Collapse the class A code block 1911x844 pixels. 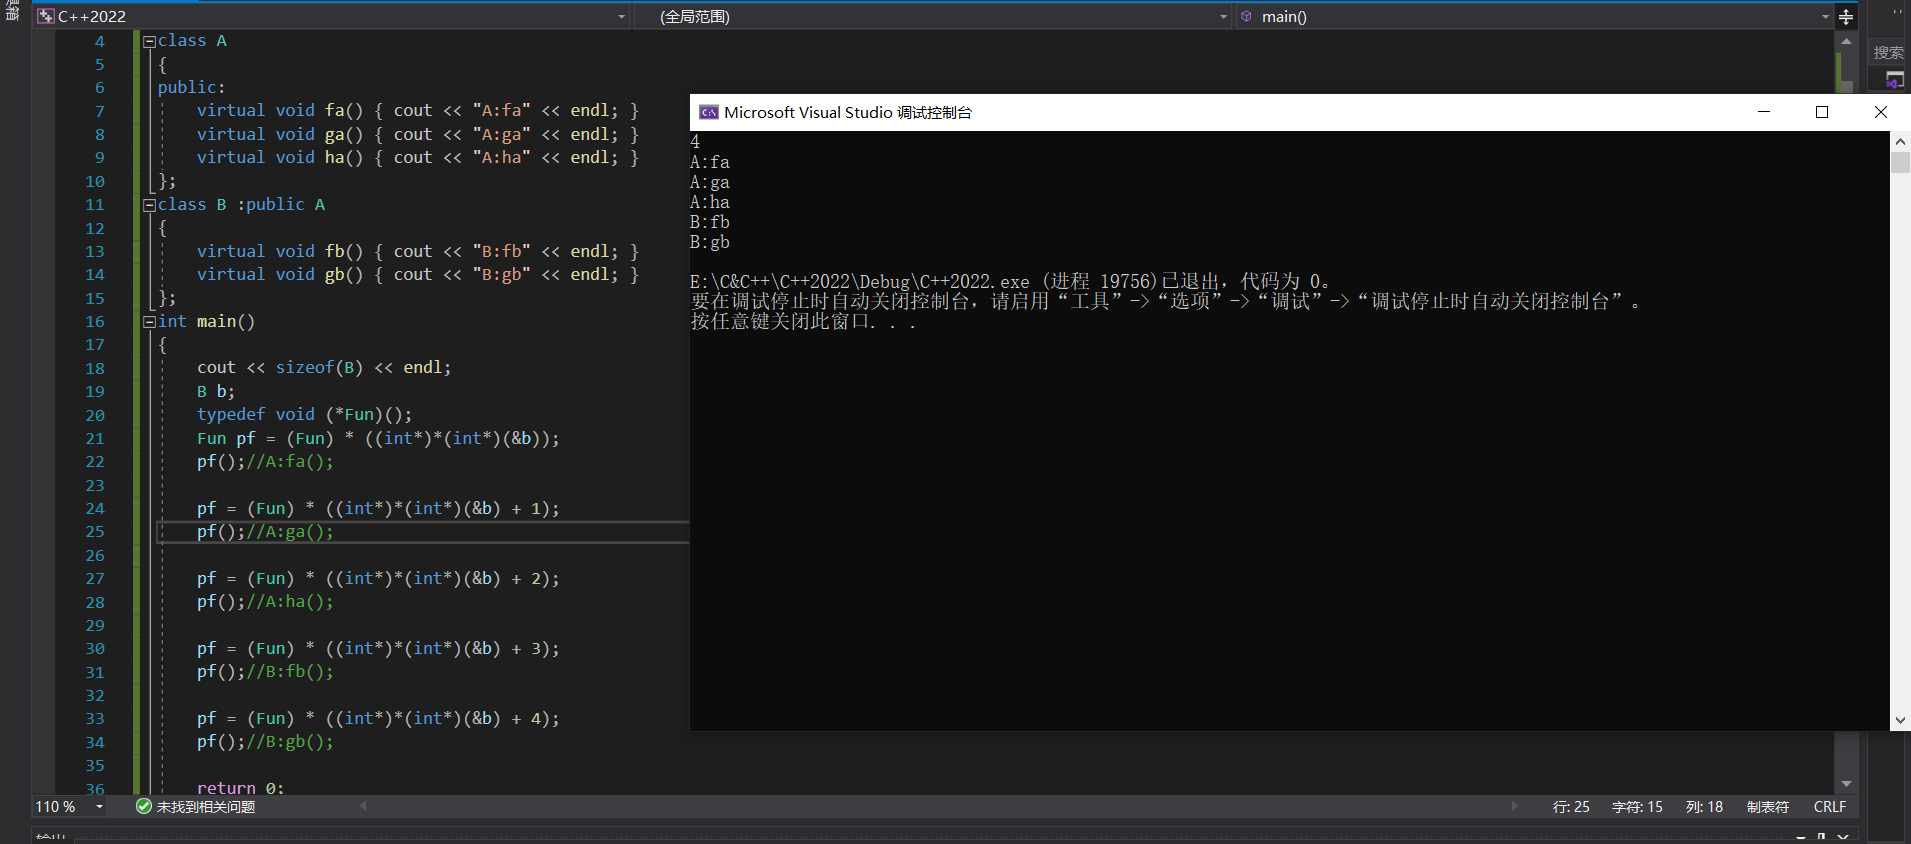[x=149, y=41]
